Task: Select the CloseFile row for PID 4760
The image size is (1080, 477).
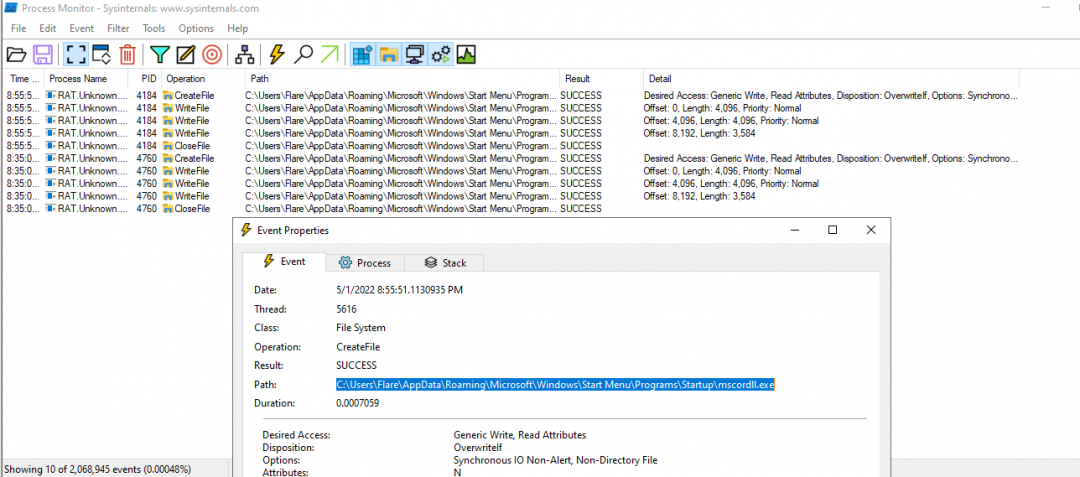Action: [512, 209]
